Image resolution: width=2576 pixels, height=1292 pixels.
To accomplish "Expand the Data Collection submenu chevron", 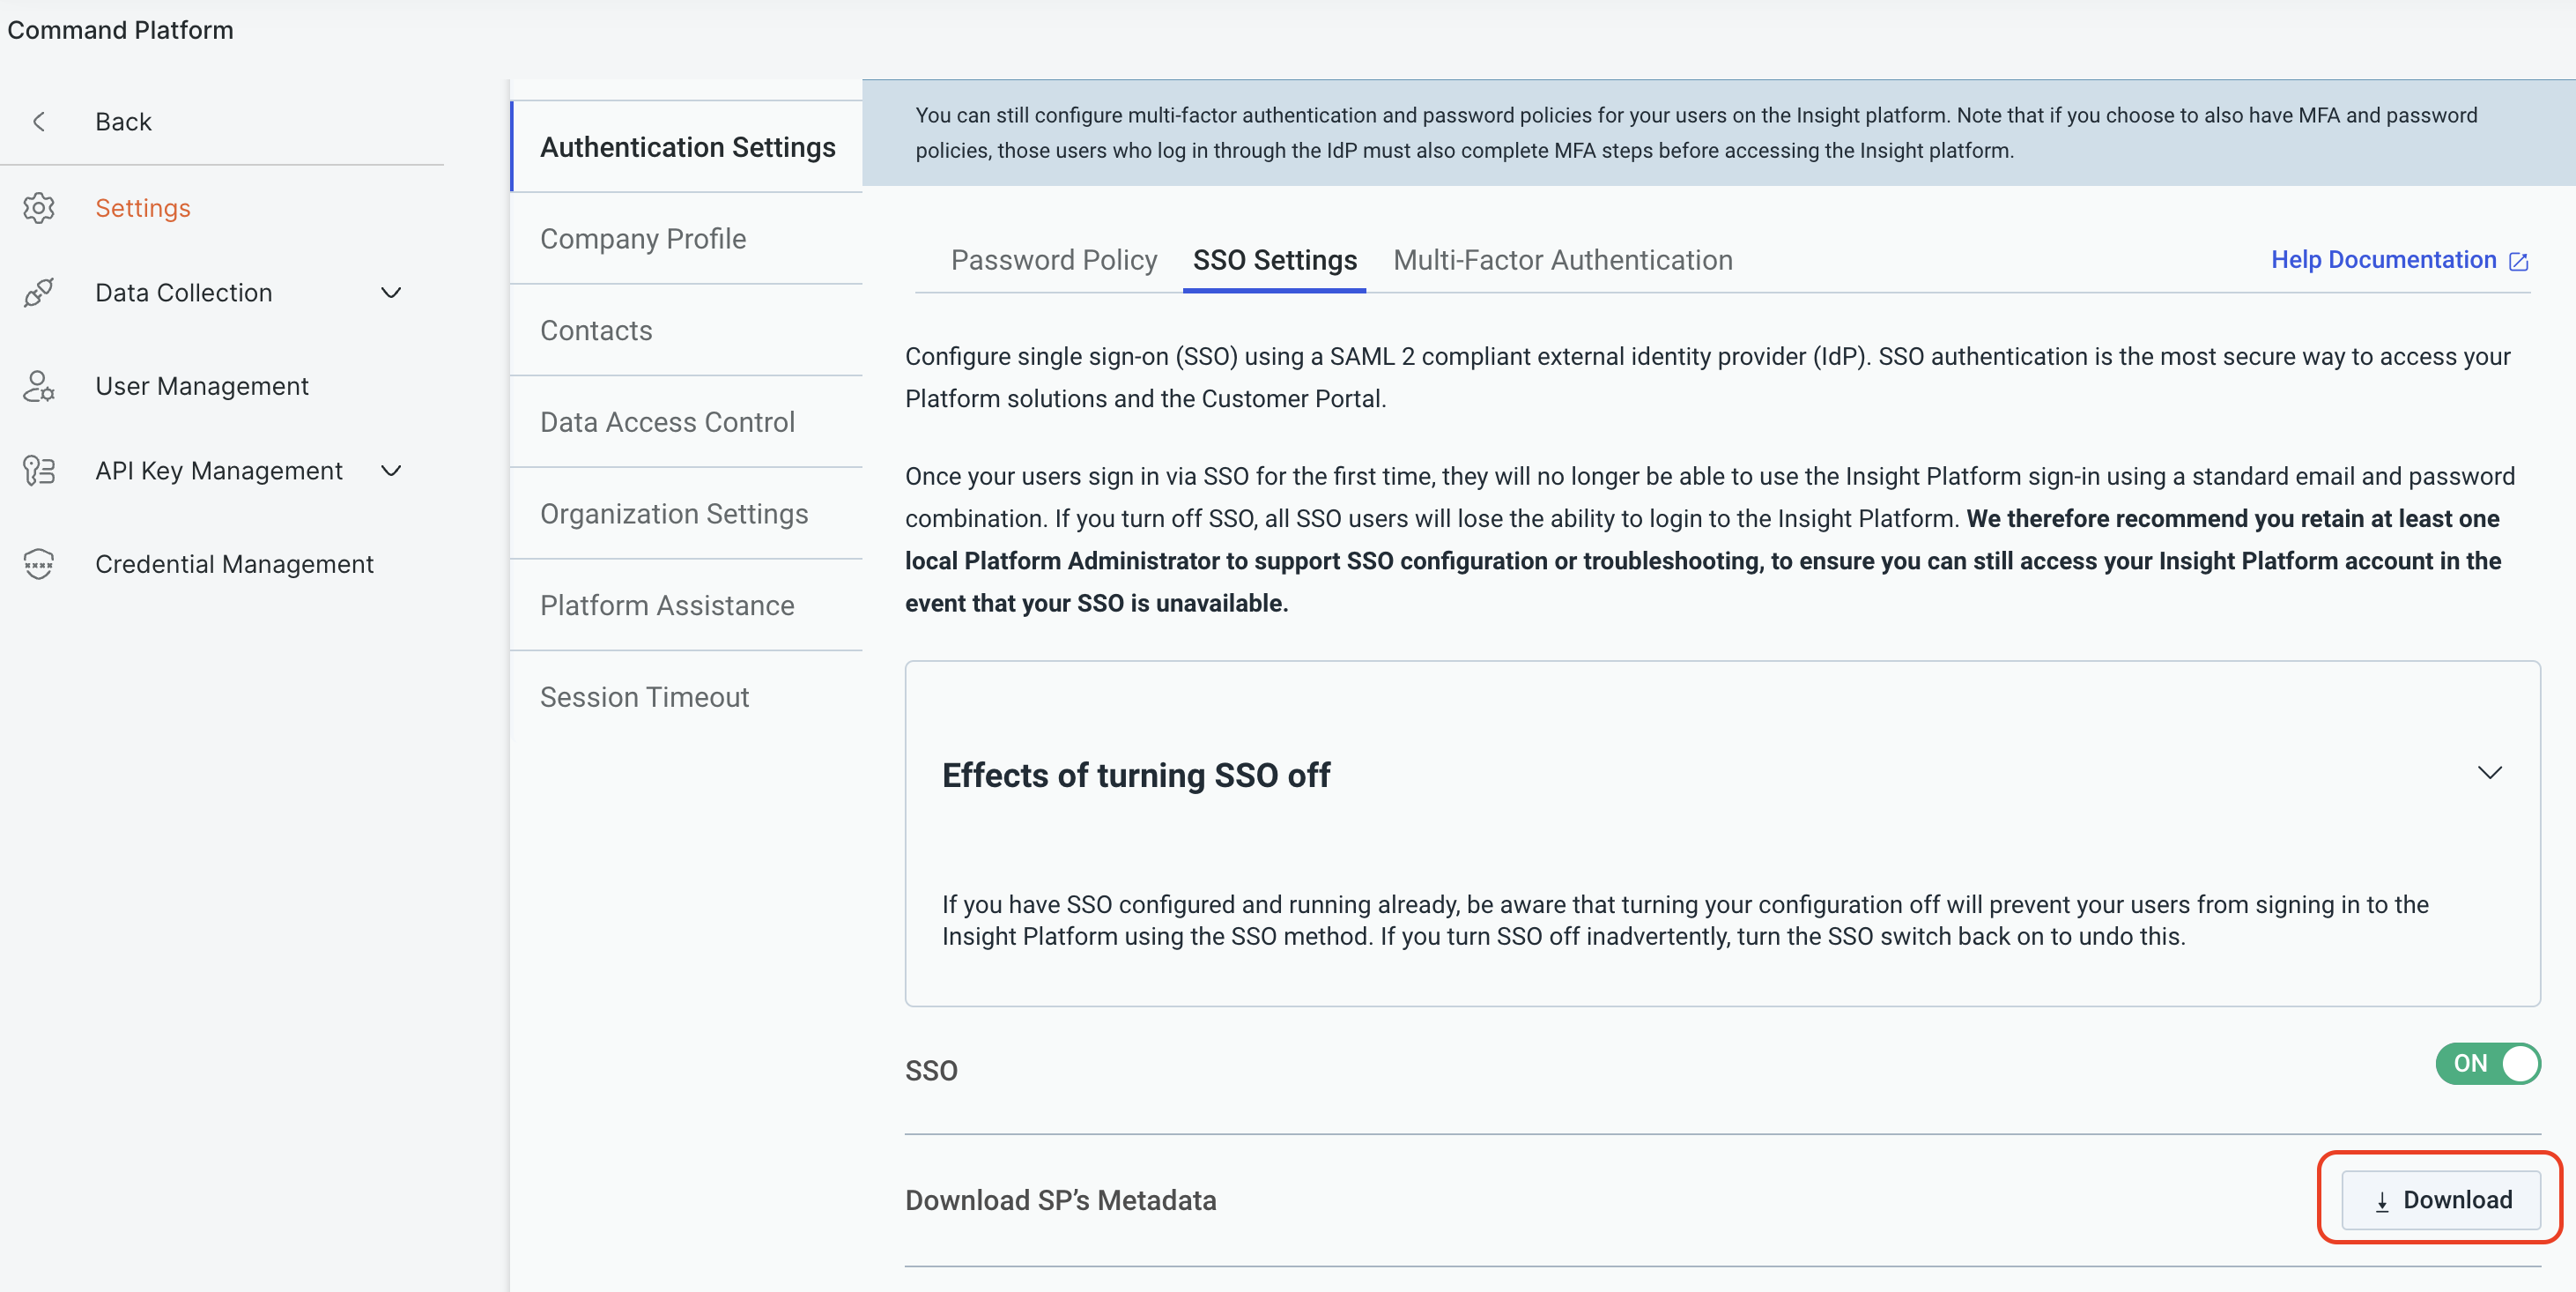I will point(391,293).
